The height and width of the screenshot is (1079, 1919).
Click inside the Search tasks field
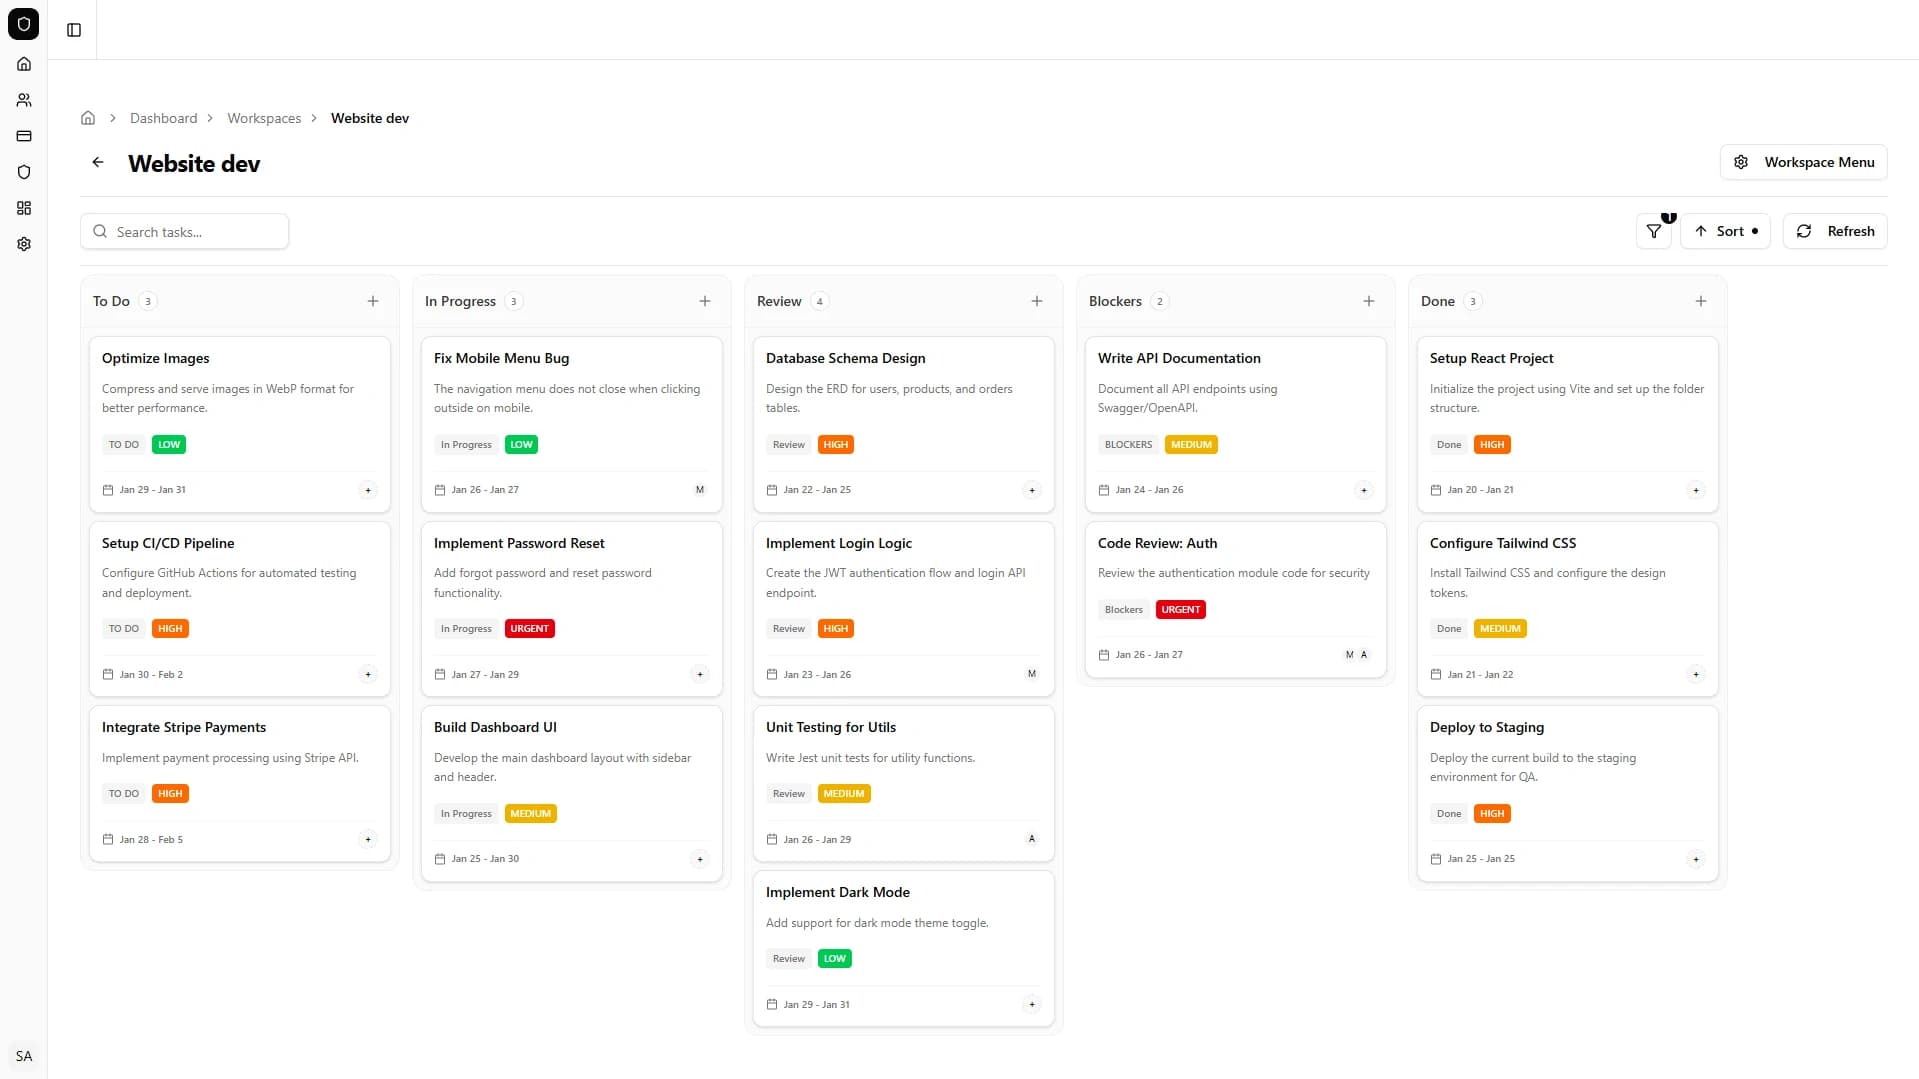(184, 231)
